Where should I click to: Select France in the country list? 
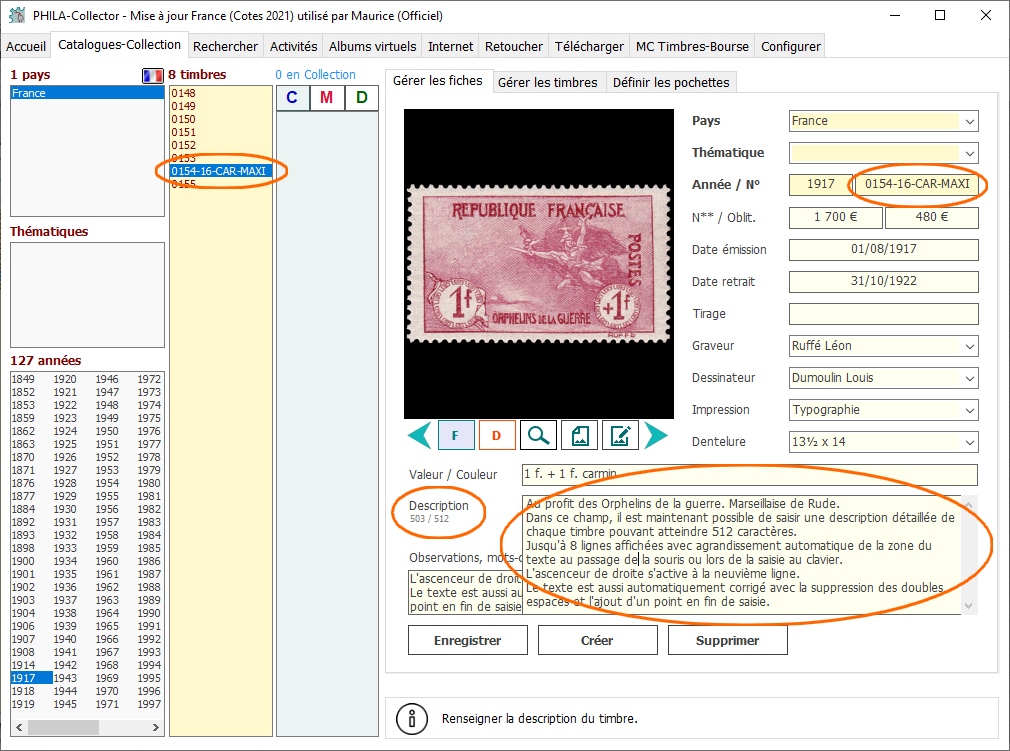tap(87, 93)
